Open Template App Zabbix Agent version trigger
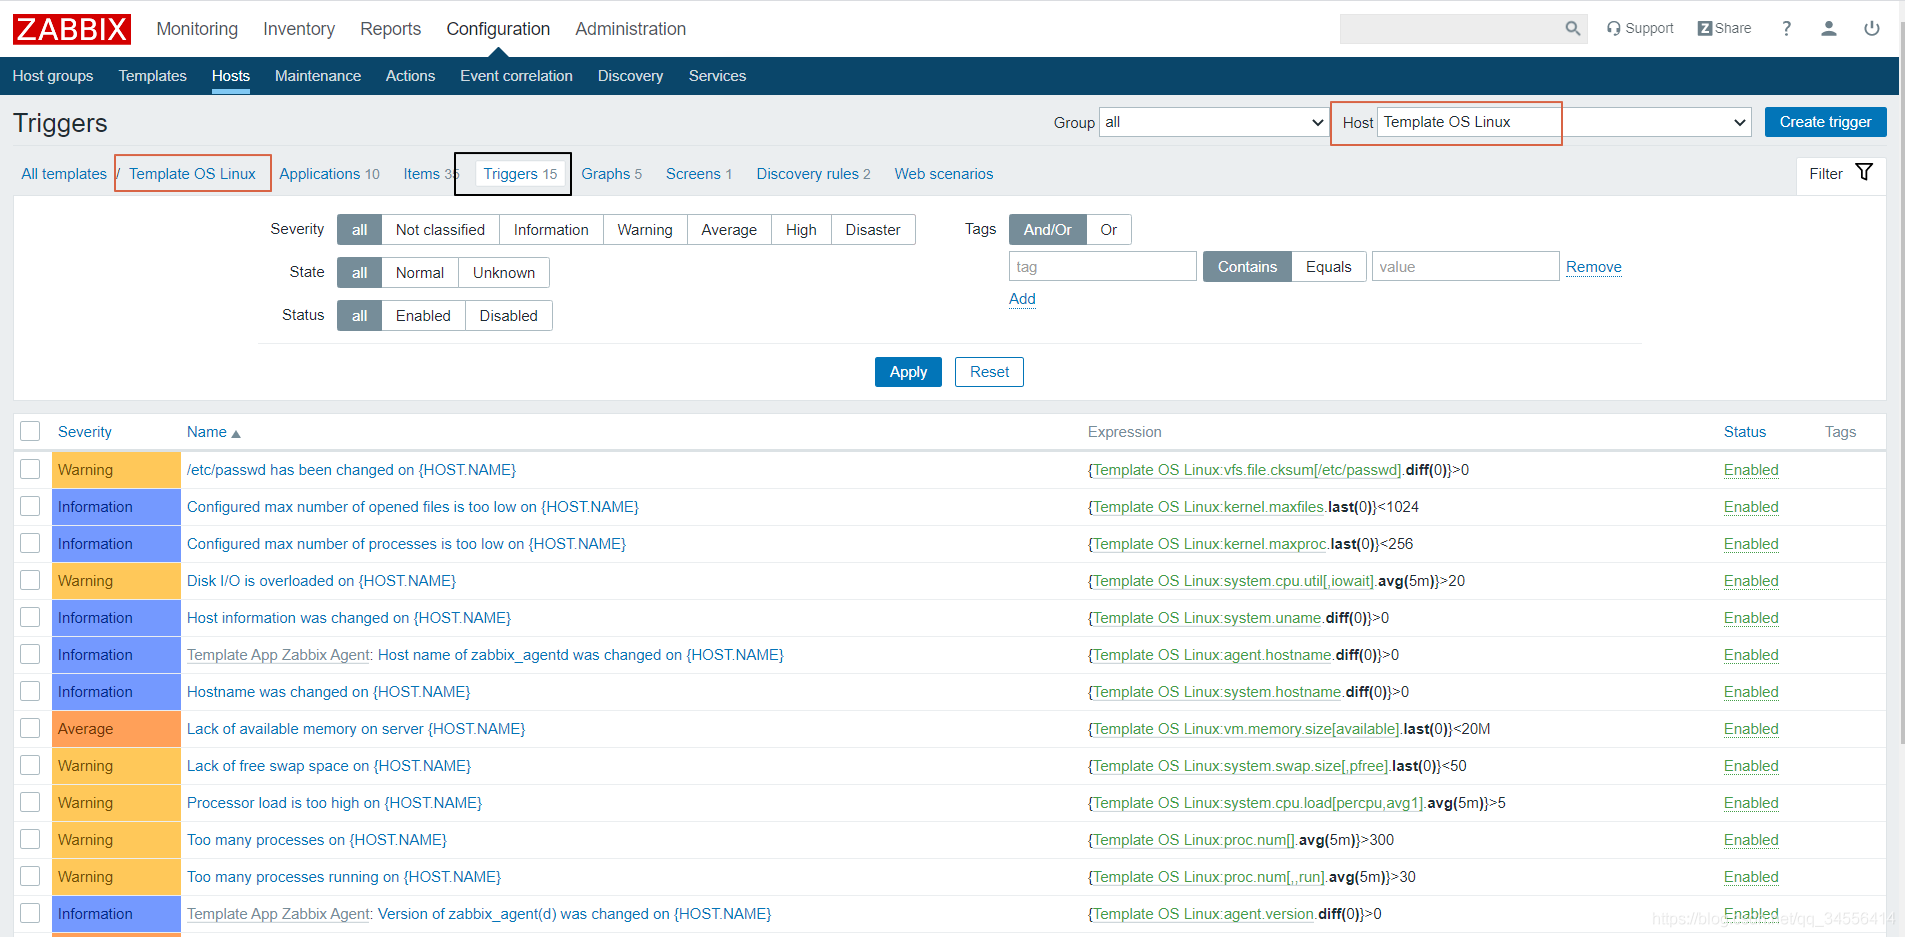This screenshot has height=937, width=1905. pyautogui.click(x=575, y=914)
